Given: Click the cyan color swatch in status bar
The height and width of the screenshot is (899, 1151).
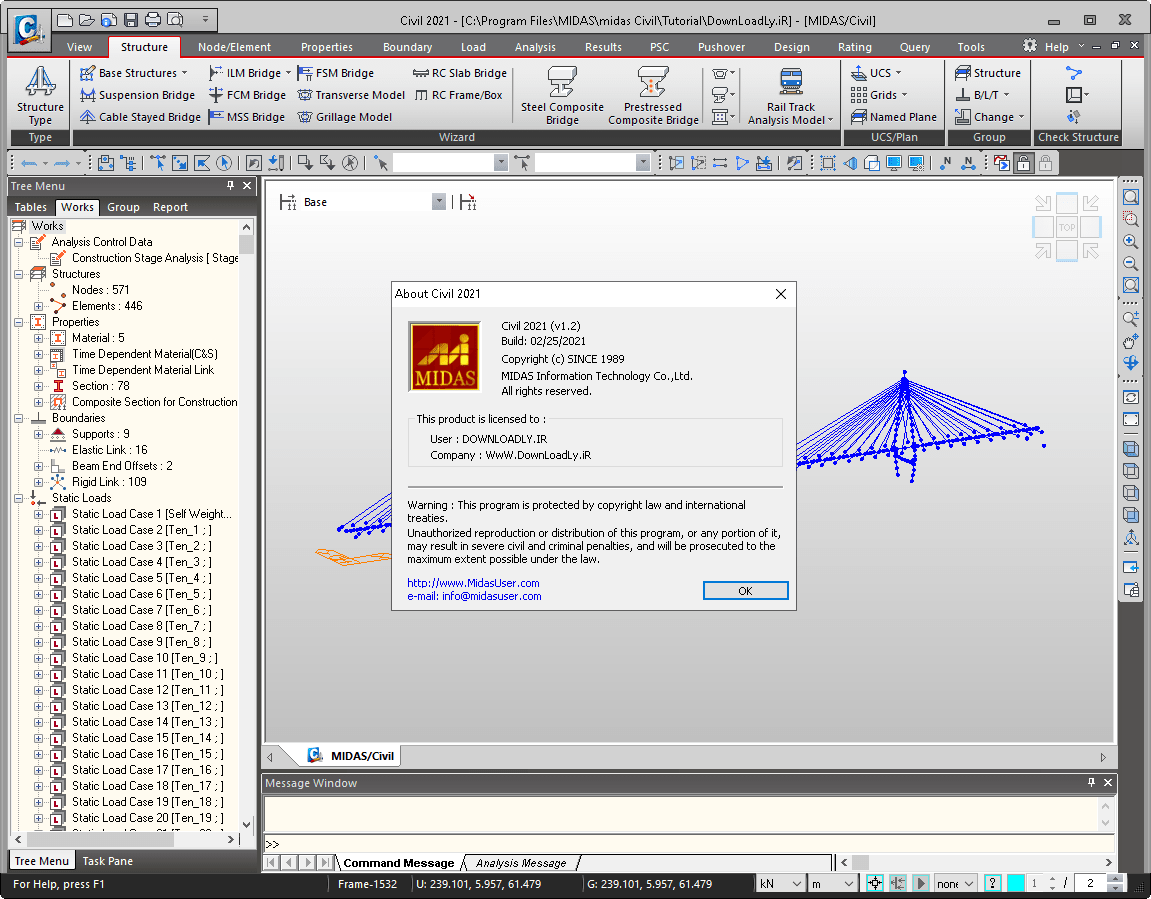Looking at the screenshot, I should point(1015,884).
